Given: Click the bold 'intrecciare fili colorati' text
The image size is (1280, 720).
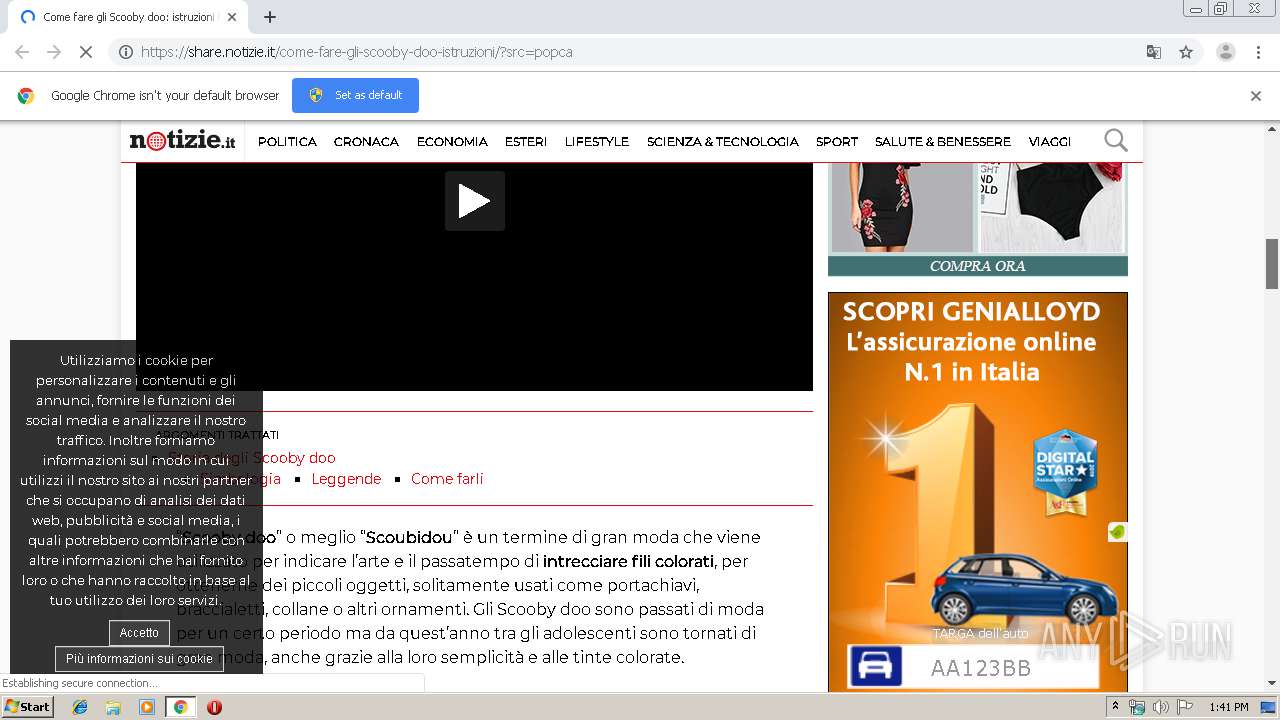Looking at the screenshot, I should 628,561.
